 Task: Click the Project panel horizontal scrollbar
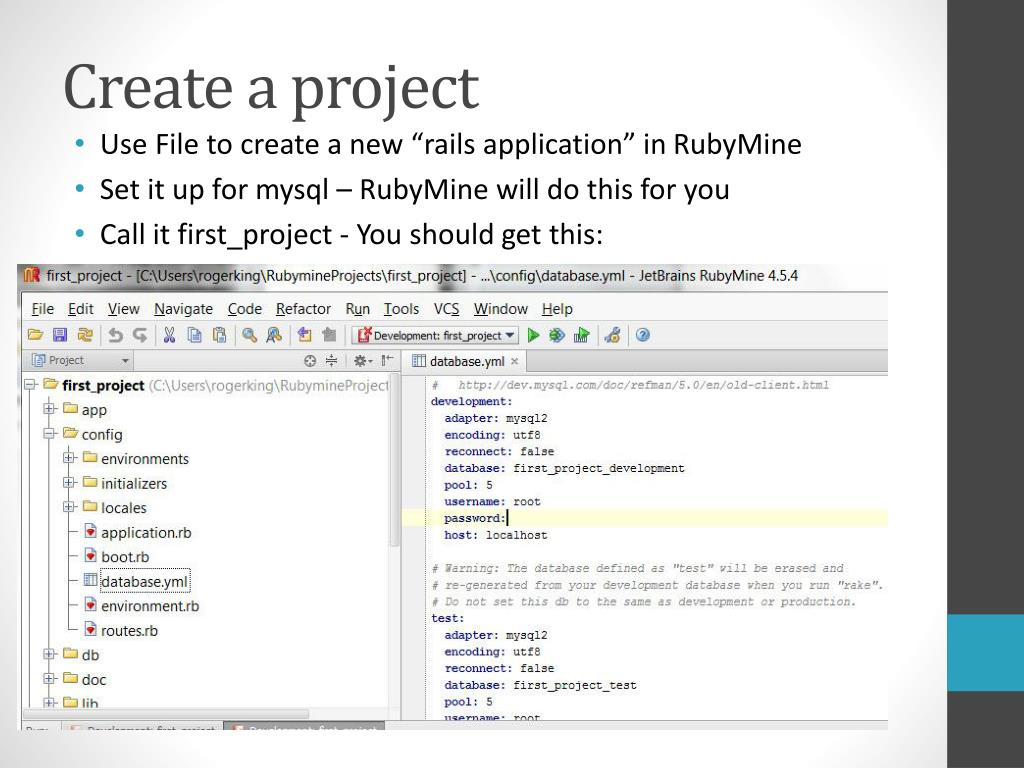click(165, 714)
